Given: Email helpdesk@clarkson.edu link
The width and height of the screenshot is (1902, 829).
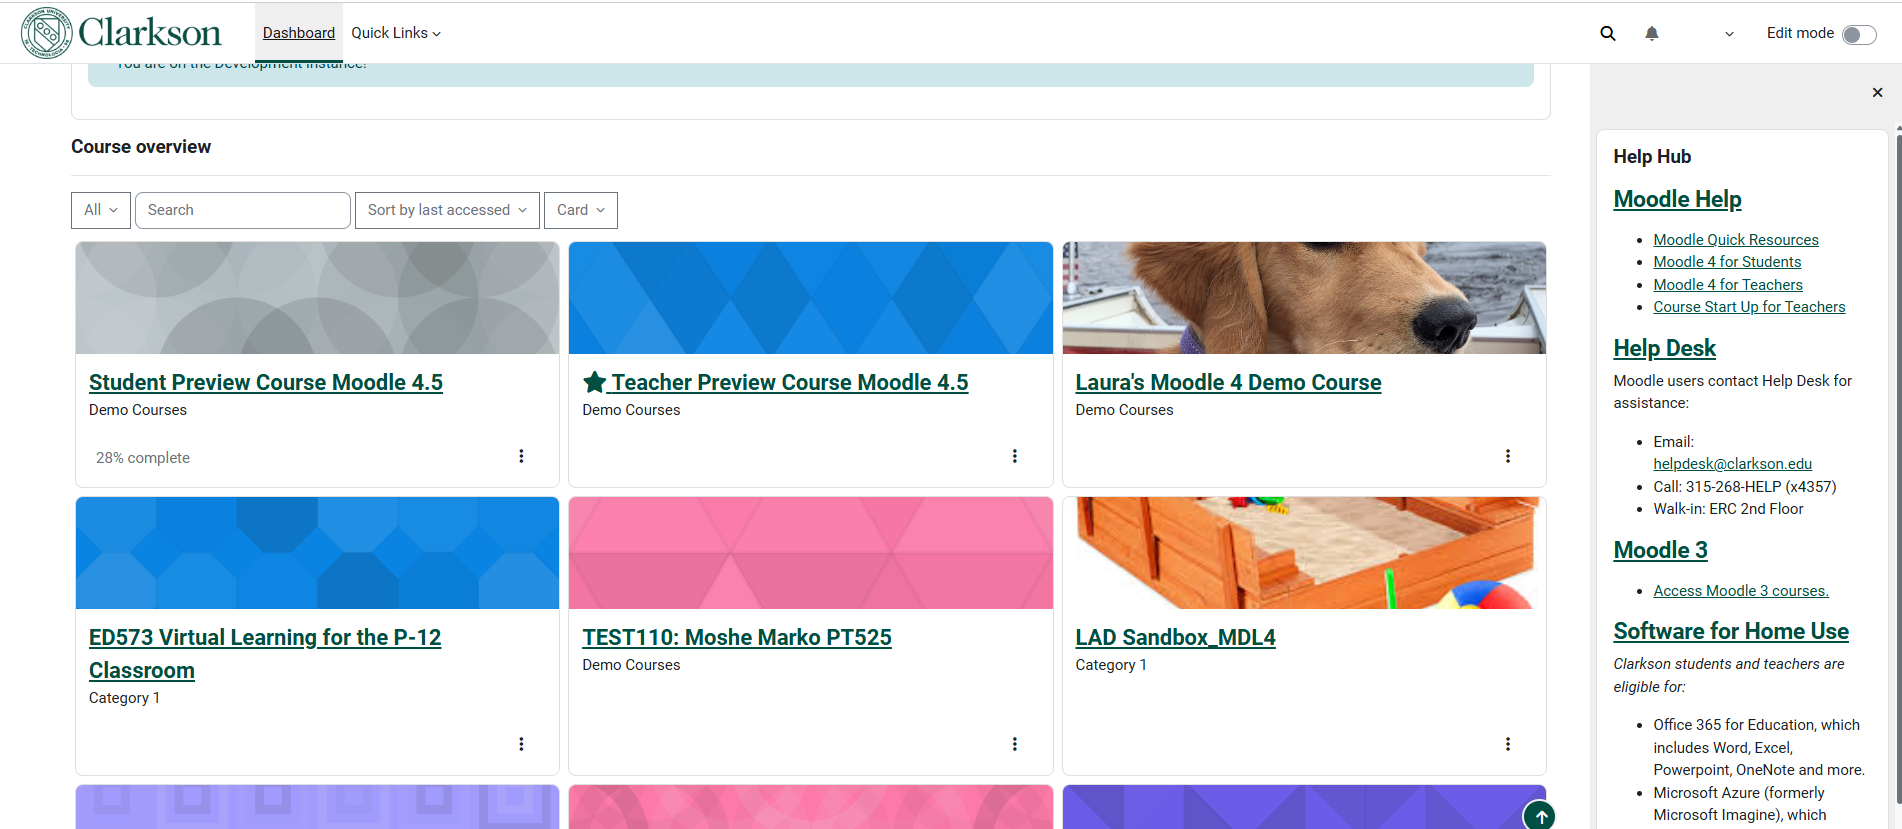Looking at the screenshot, I should click(1732, 464).
